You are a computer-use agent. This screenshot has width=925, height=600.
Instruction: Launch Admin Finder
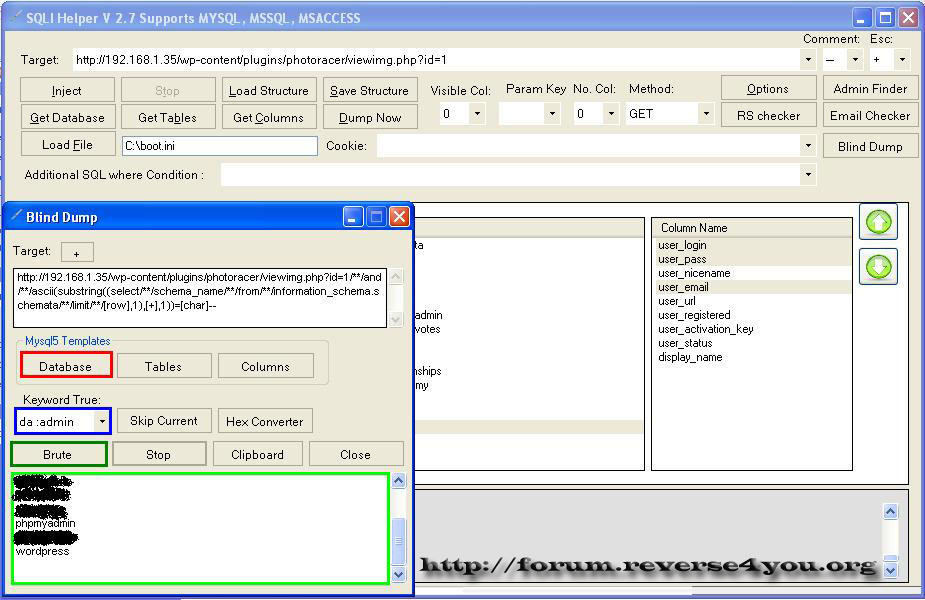pos(870,88)
